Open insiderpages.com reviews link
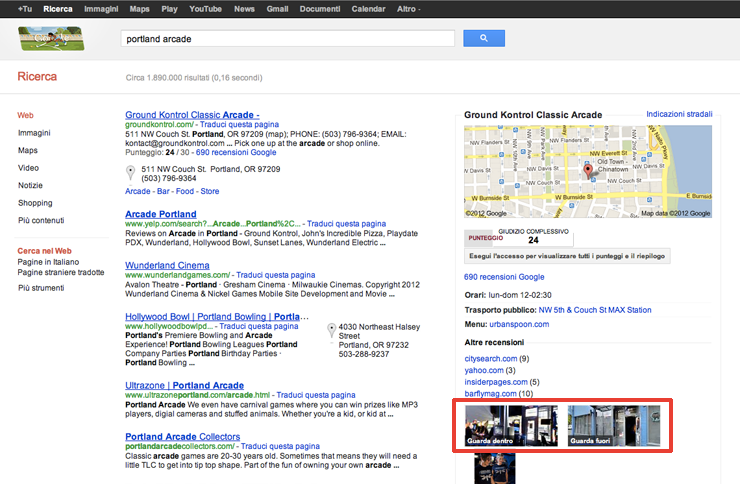740x484 pixels. click(496, 382)
